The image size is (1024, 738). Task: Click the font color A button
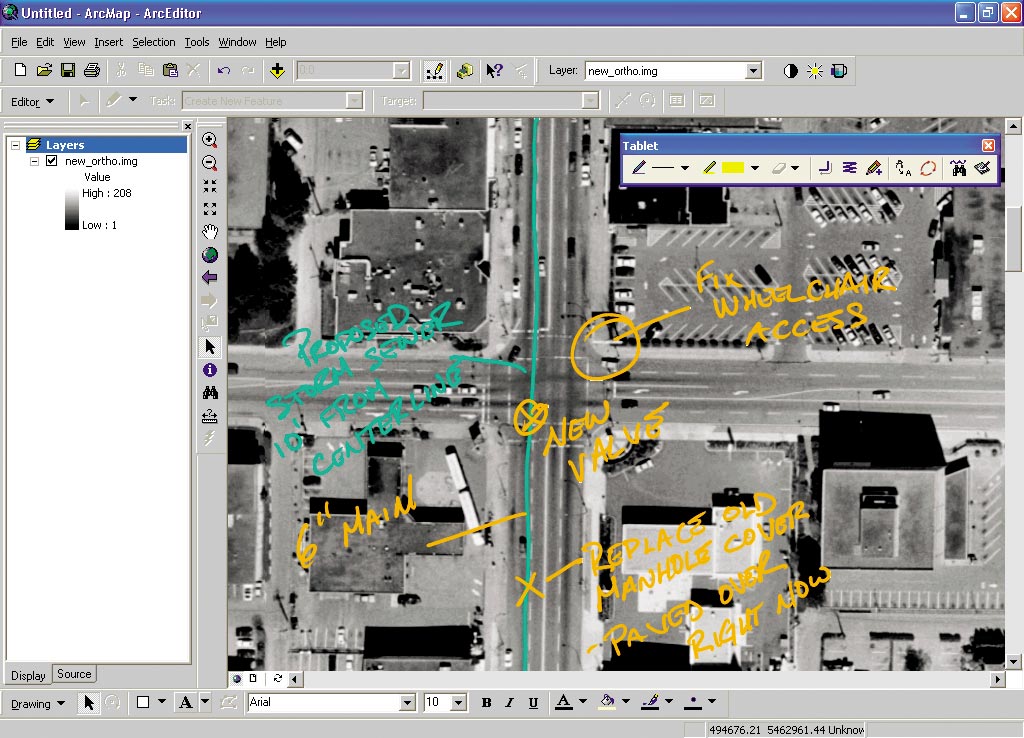[564, 703]
